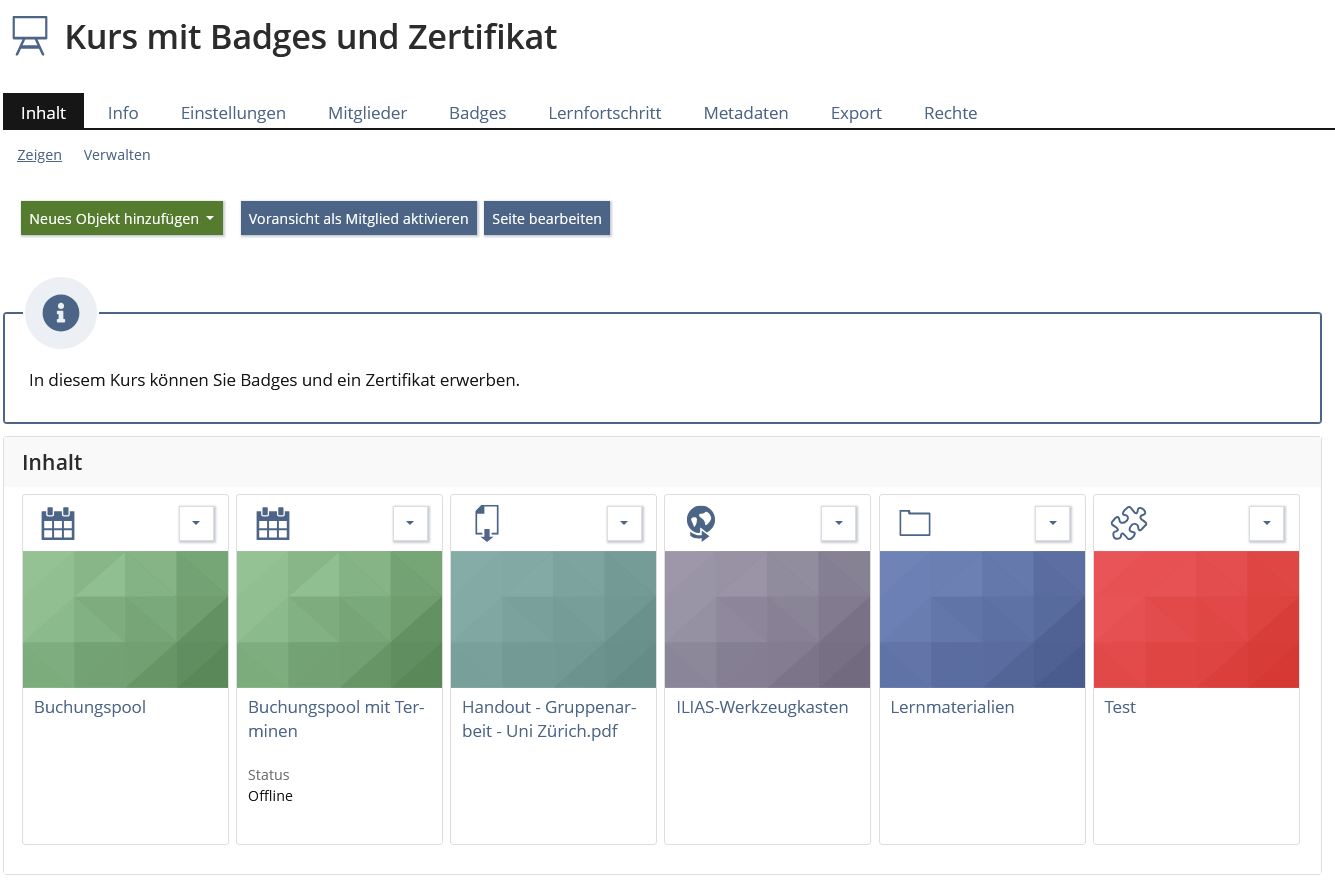Open the Lernfortschritt tab

604,113
